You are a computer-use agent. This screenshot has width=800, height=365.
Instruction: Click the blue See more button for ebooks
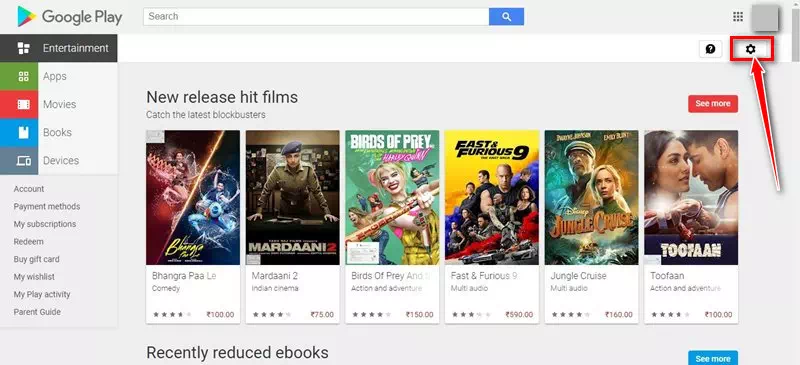713,358
